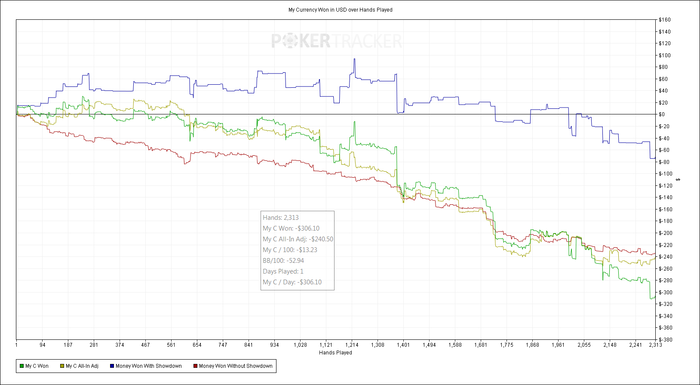Click the 2,148 x-axis tick label
Screen dimensions: 700x385
610,345
